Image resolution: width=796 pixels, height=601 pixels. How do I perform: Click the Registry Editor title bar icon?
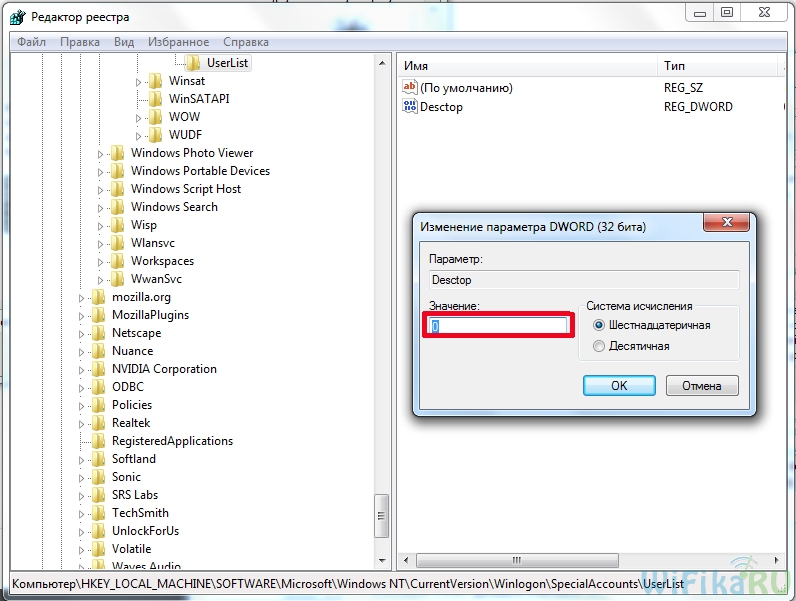coord(16,15)
